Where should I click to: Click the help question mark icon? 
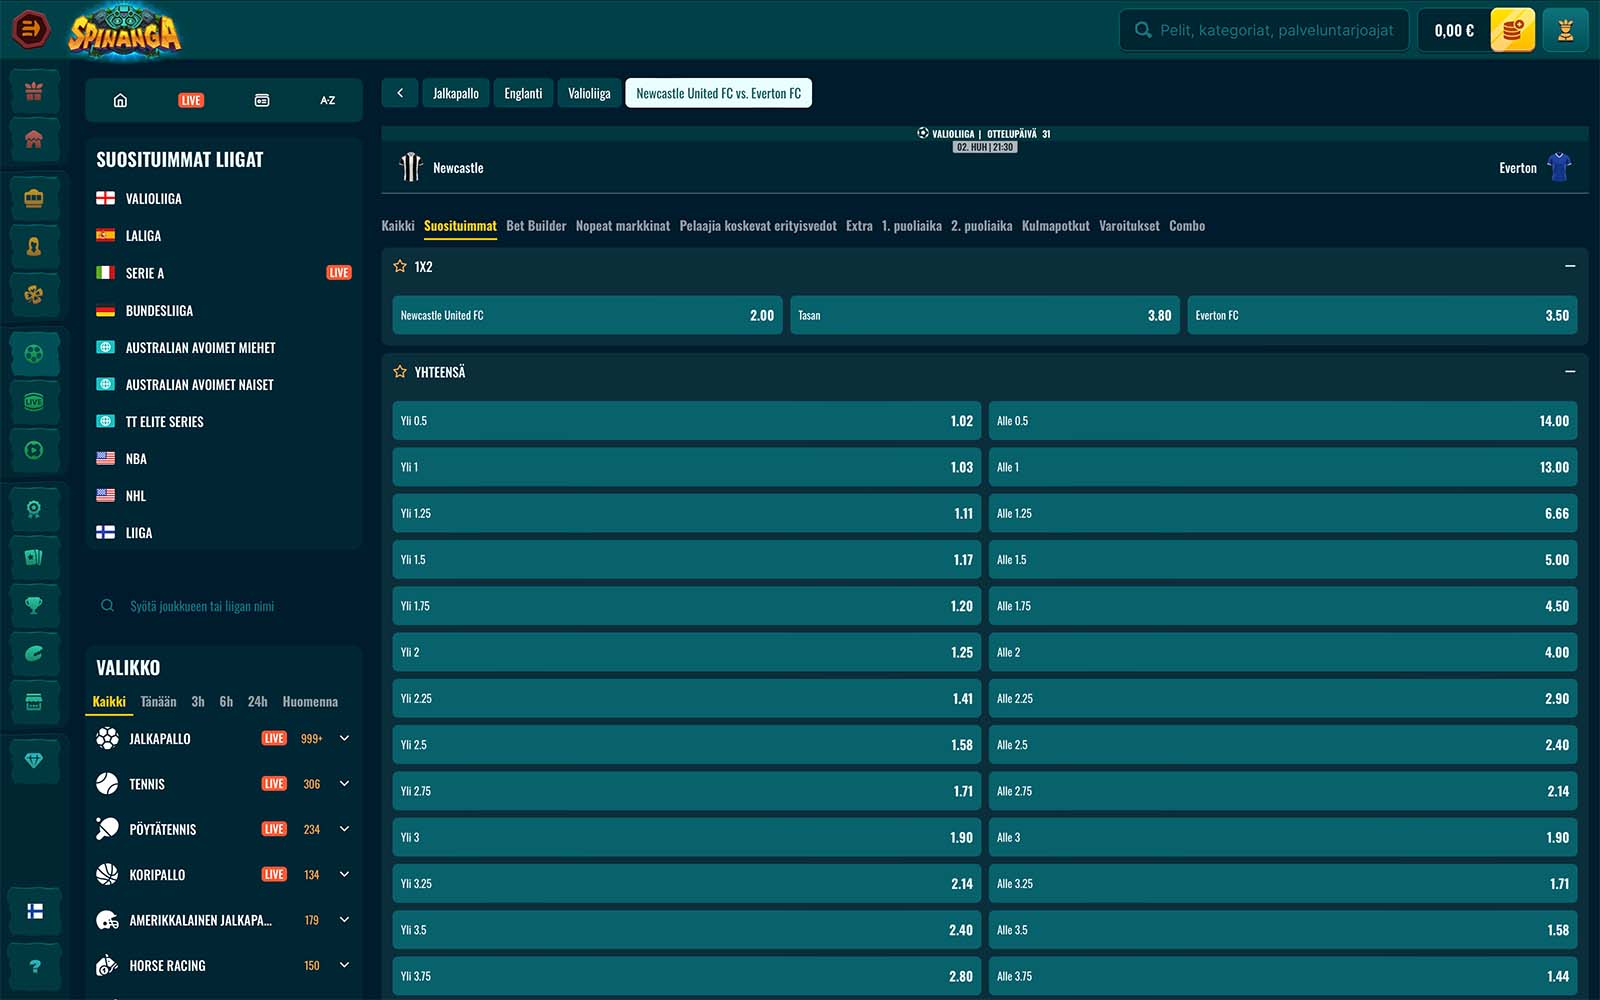(x=35, y=966)
